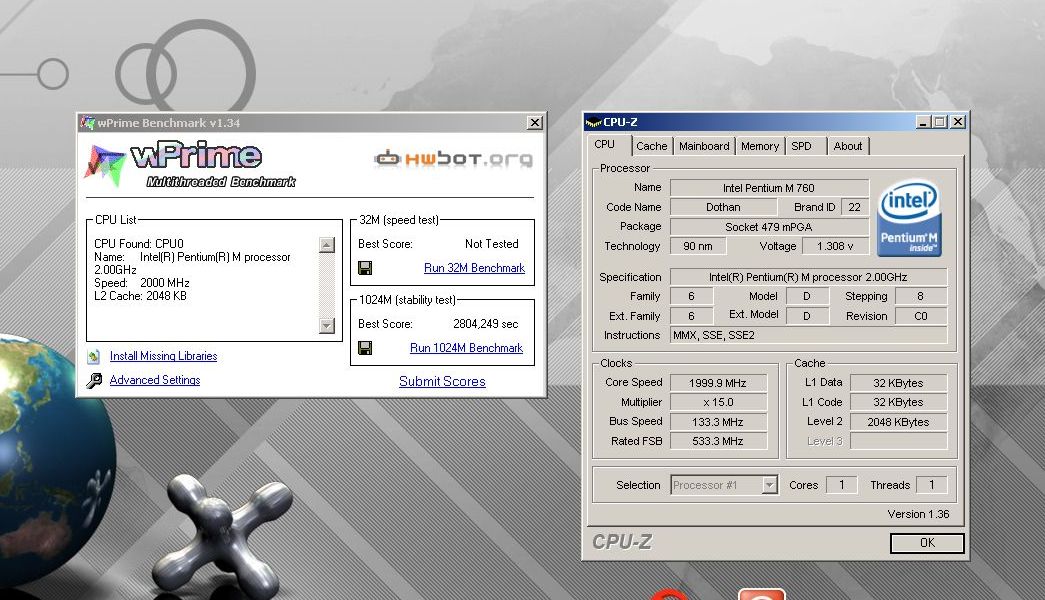Close the CPU-Z window
This screenshot has width=1045, height=600.
click(x=958, y=122)
